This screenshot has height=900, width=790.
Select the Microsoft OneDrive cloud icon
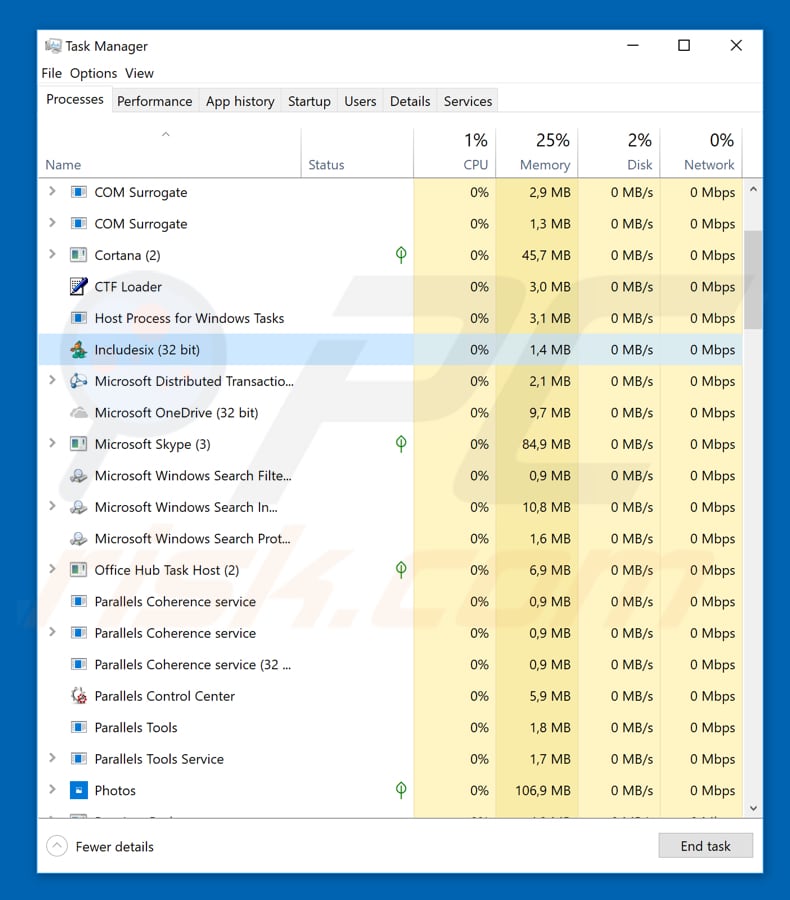[79, 413]
